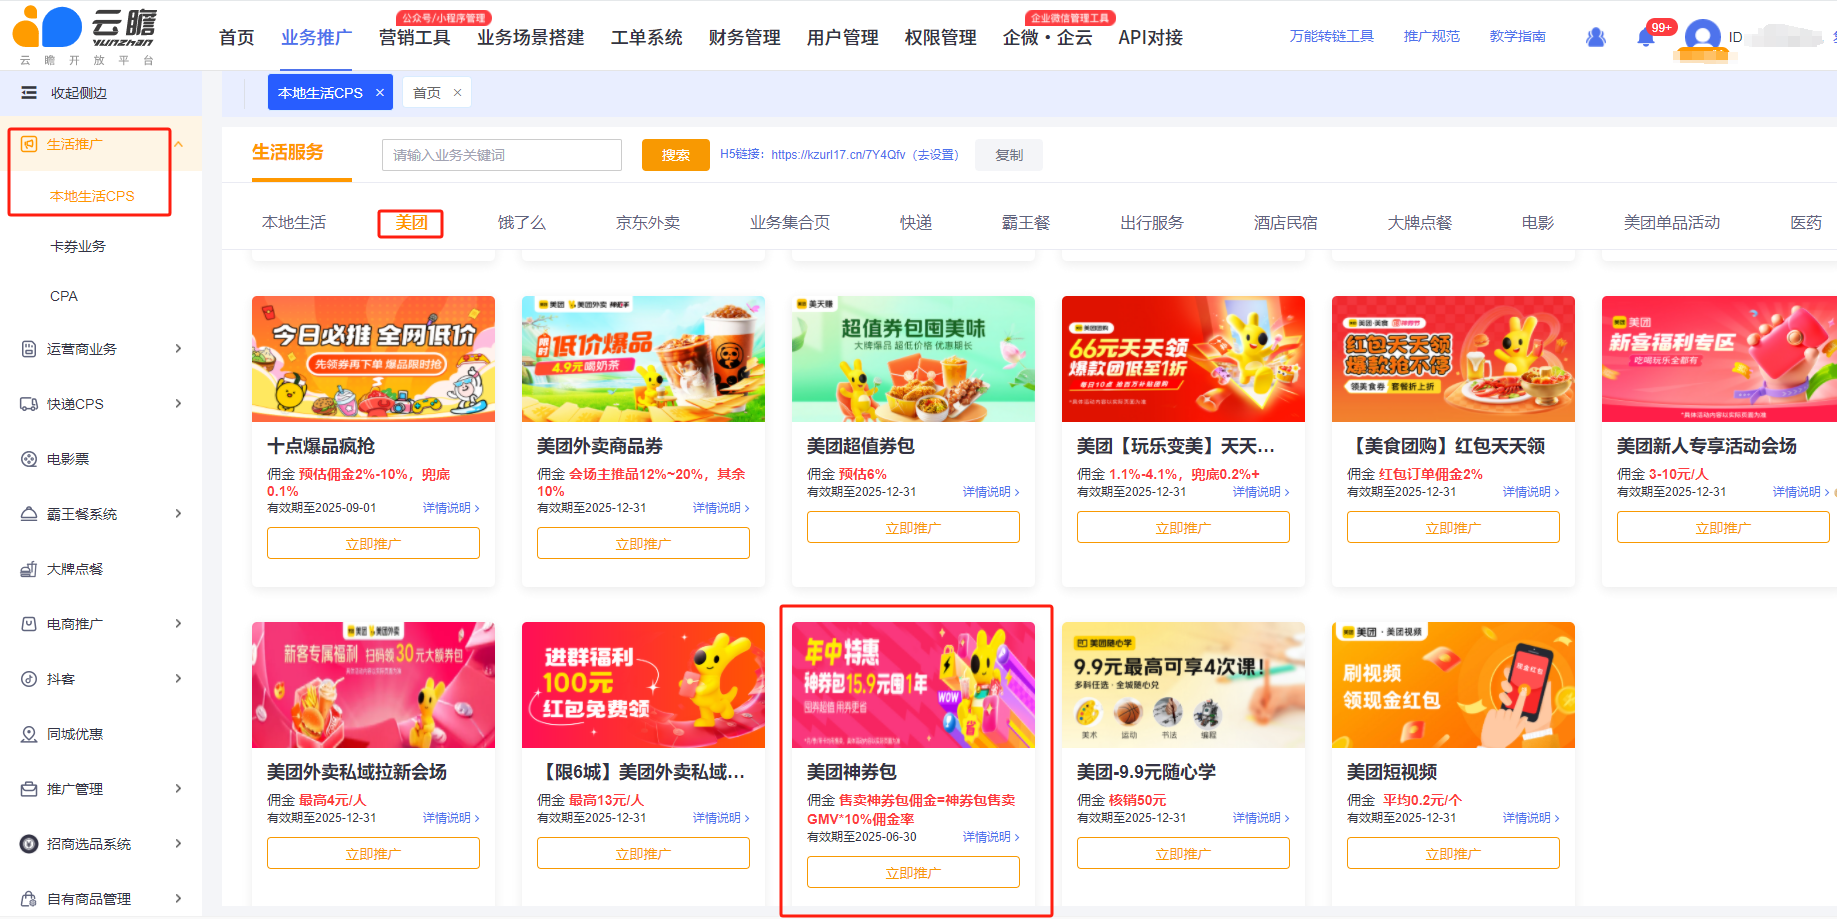The image size is (1837, 919).
Task: Click the orange 搜索 button
Action: [x=676, y=155]
